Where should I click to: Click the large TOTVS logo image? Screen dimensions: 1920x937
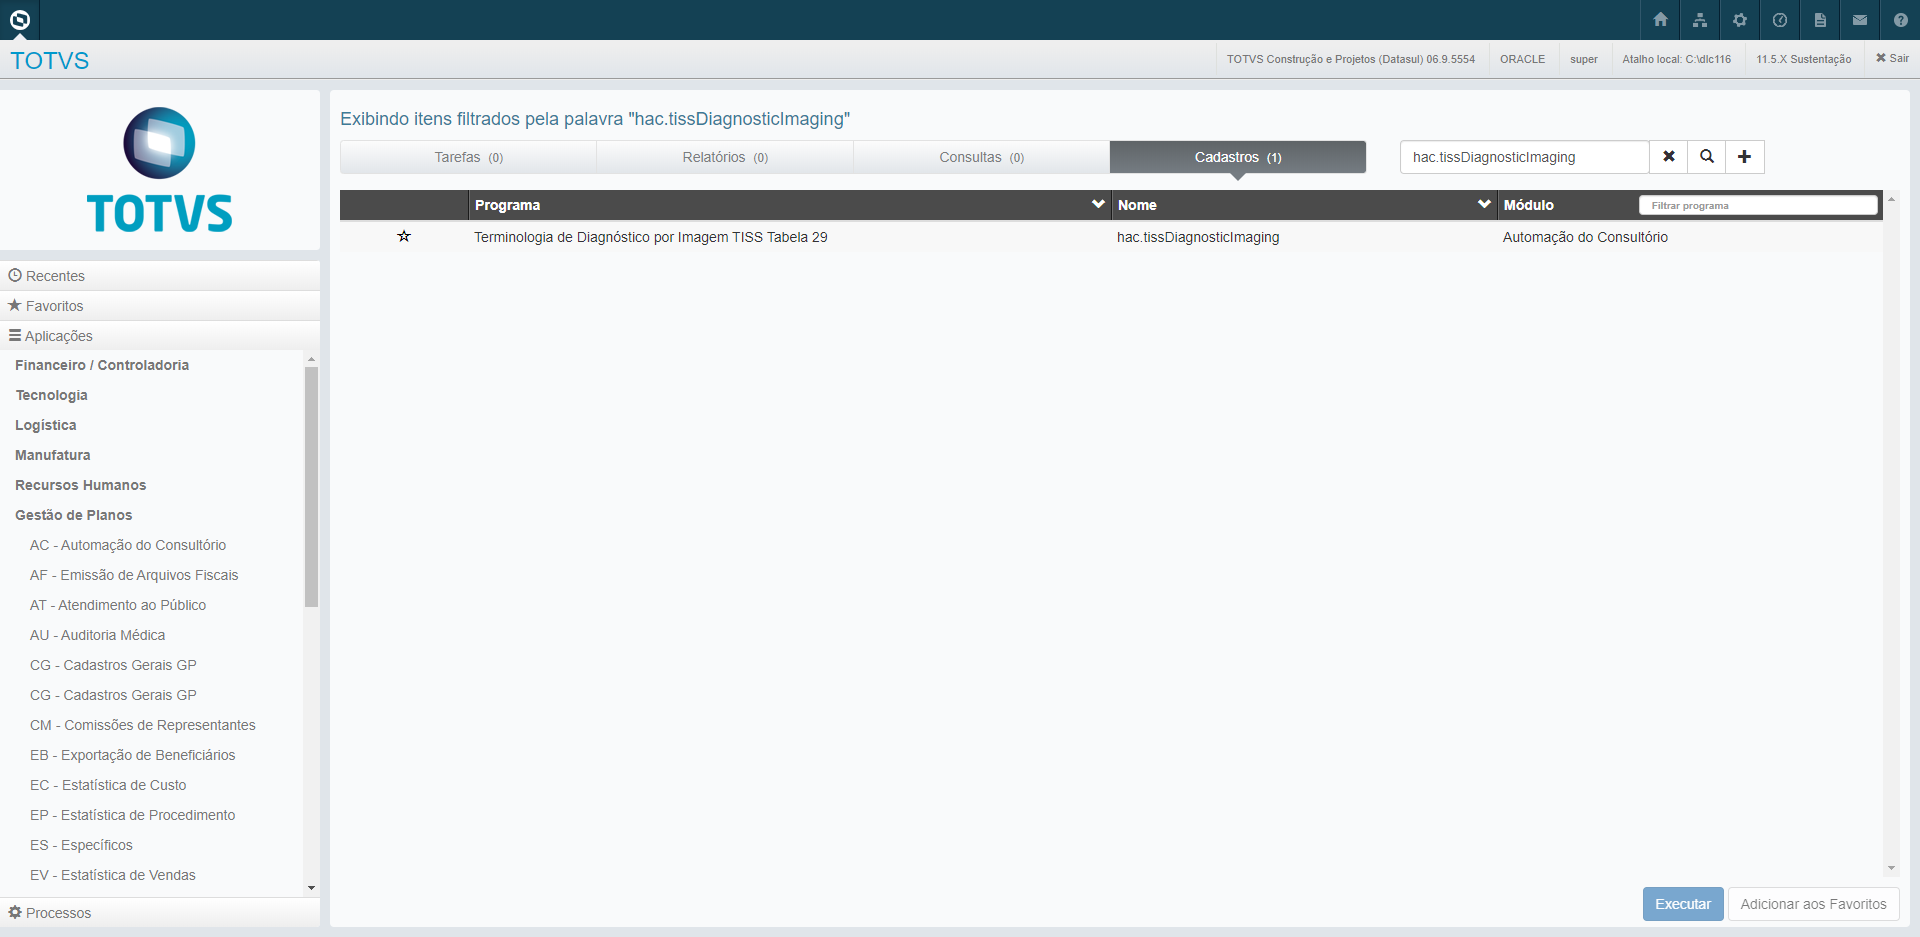(160, 170)
